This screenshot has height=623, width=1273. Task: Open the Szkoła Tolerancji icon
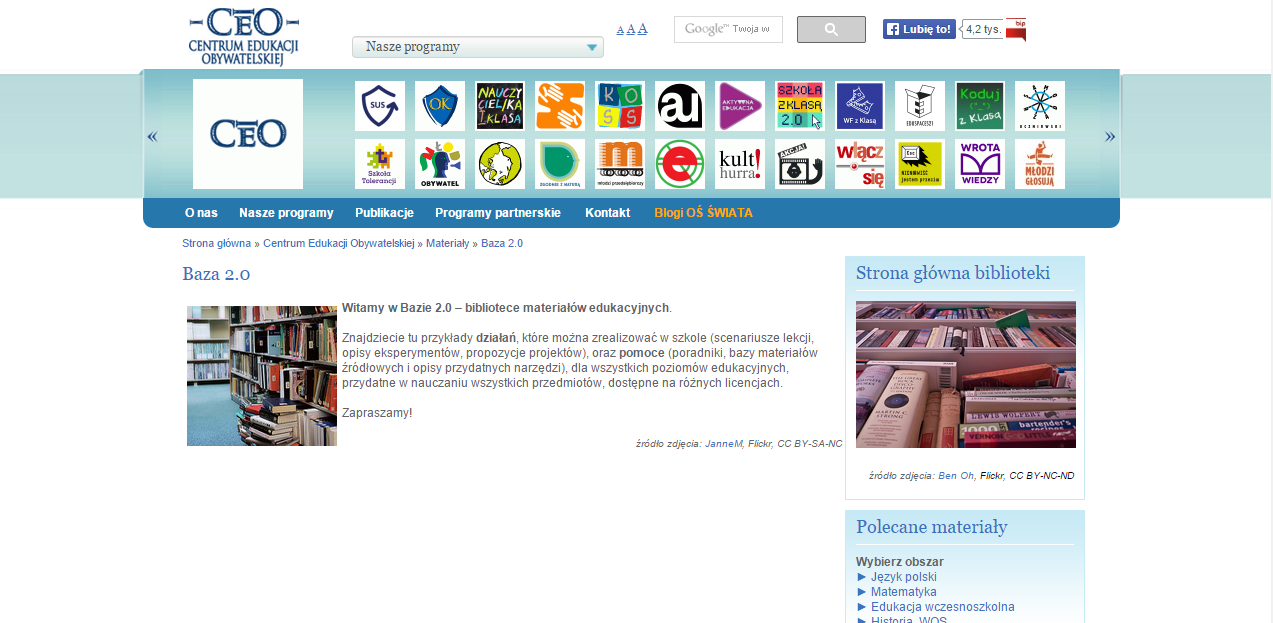[x=380, y=164]
